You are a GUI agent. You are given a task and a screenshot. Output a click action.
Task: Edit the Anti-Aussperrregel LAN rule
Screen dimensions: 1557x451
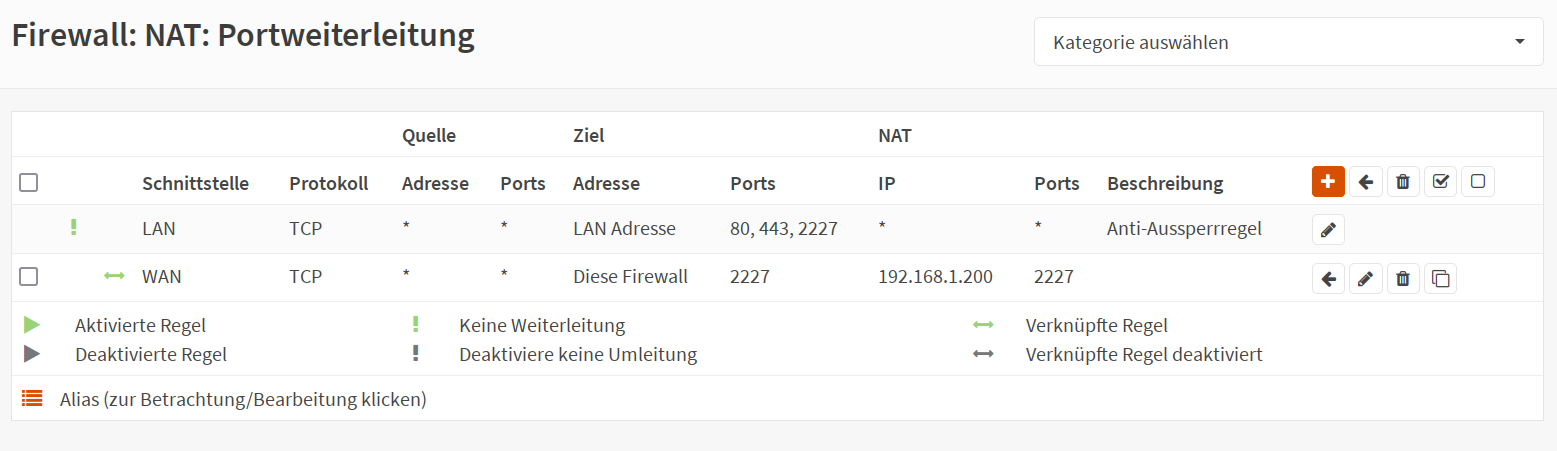[1328, 230]
